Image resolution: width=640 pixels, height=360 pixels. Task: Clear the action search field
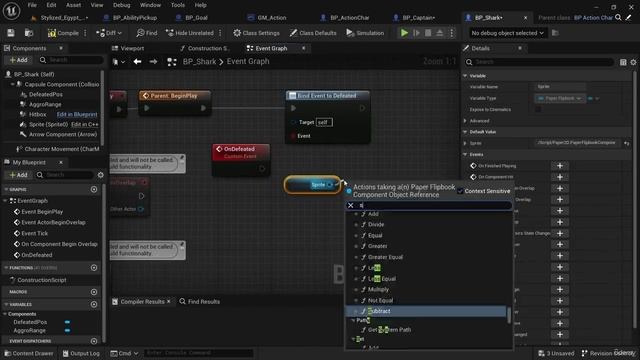pos(350,205)
